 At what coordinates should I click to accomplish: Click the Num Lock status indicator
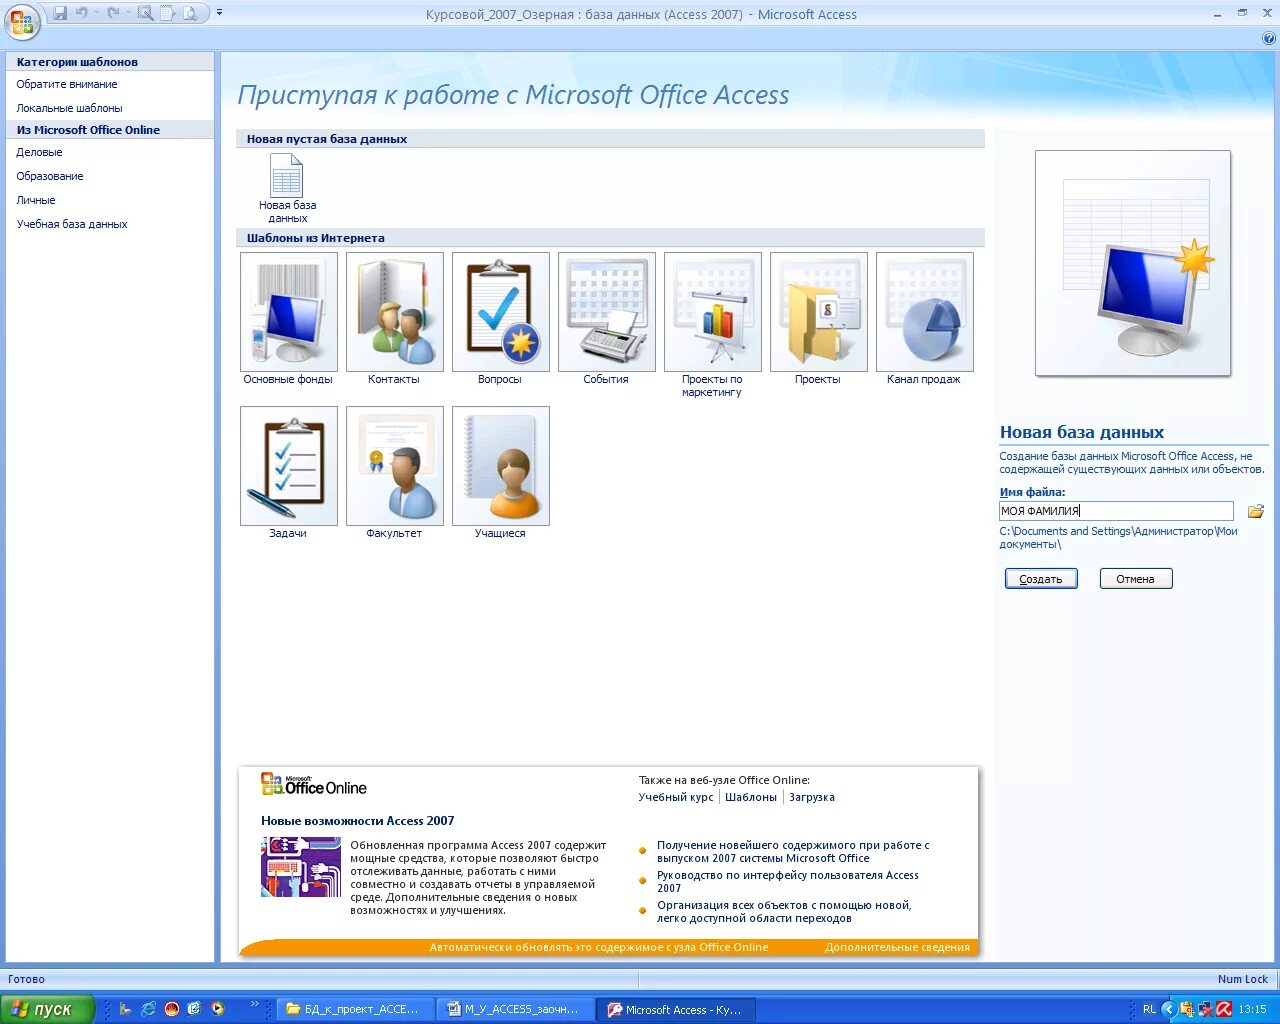click(x=1243, y=979)
